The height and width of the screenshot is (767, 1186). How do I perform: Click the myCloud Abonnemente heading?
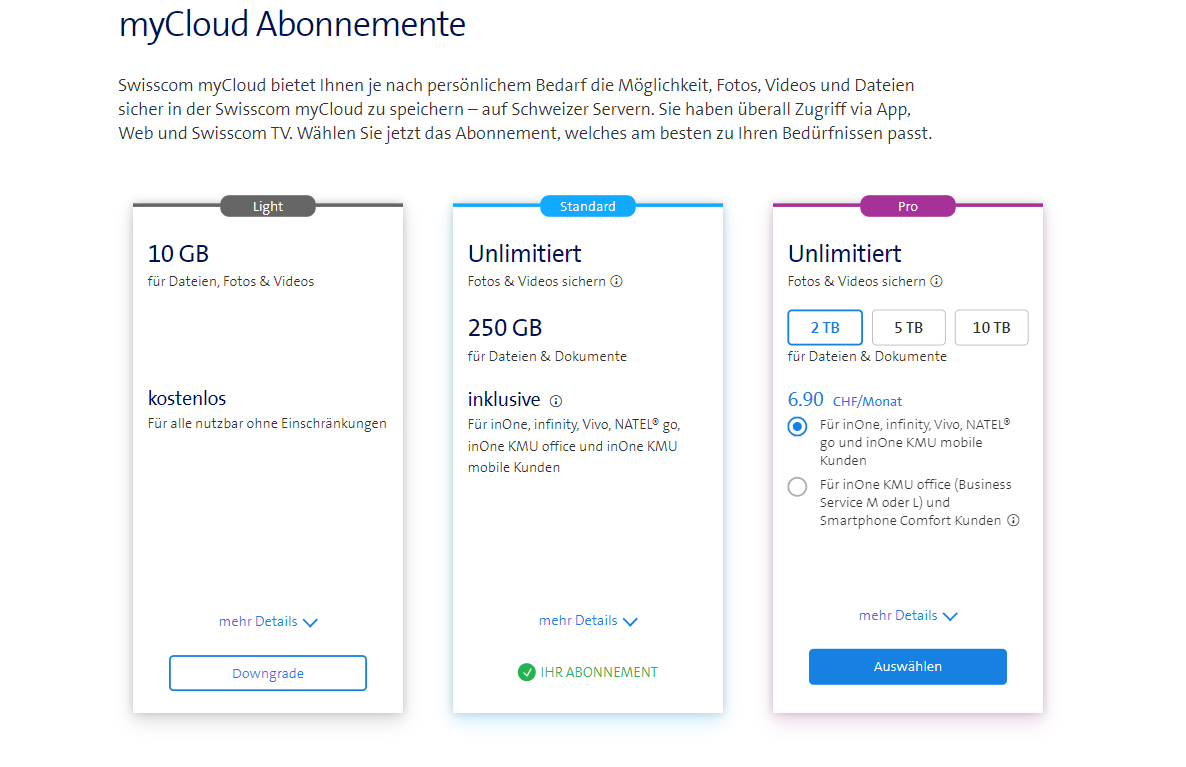coord(292,24)
